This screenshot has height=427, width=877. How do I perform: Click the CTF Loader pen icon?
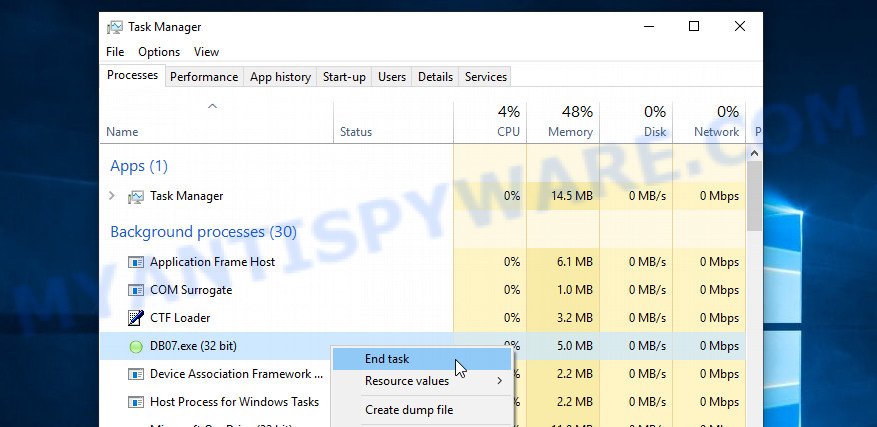(x=136, y=318)
